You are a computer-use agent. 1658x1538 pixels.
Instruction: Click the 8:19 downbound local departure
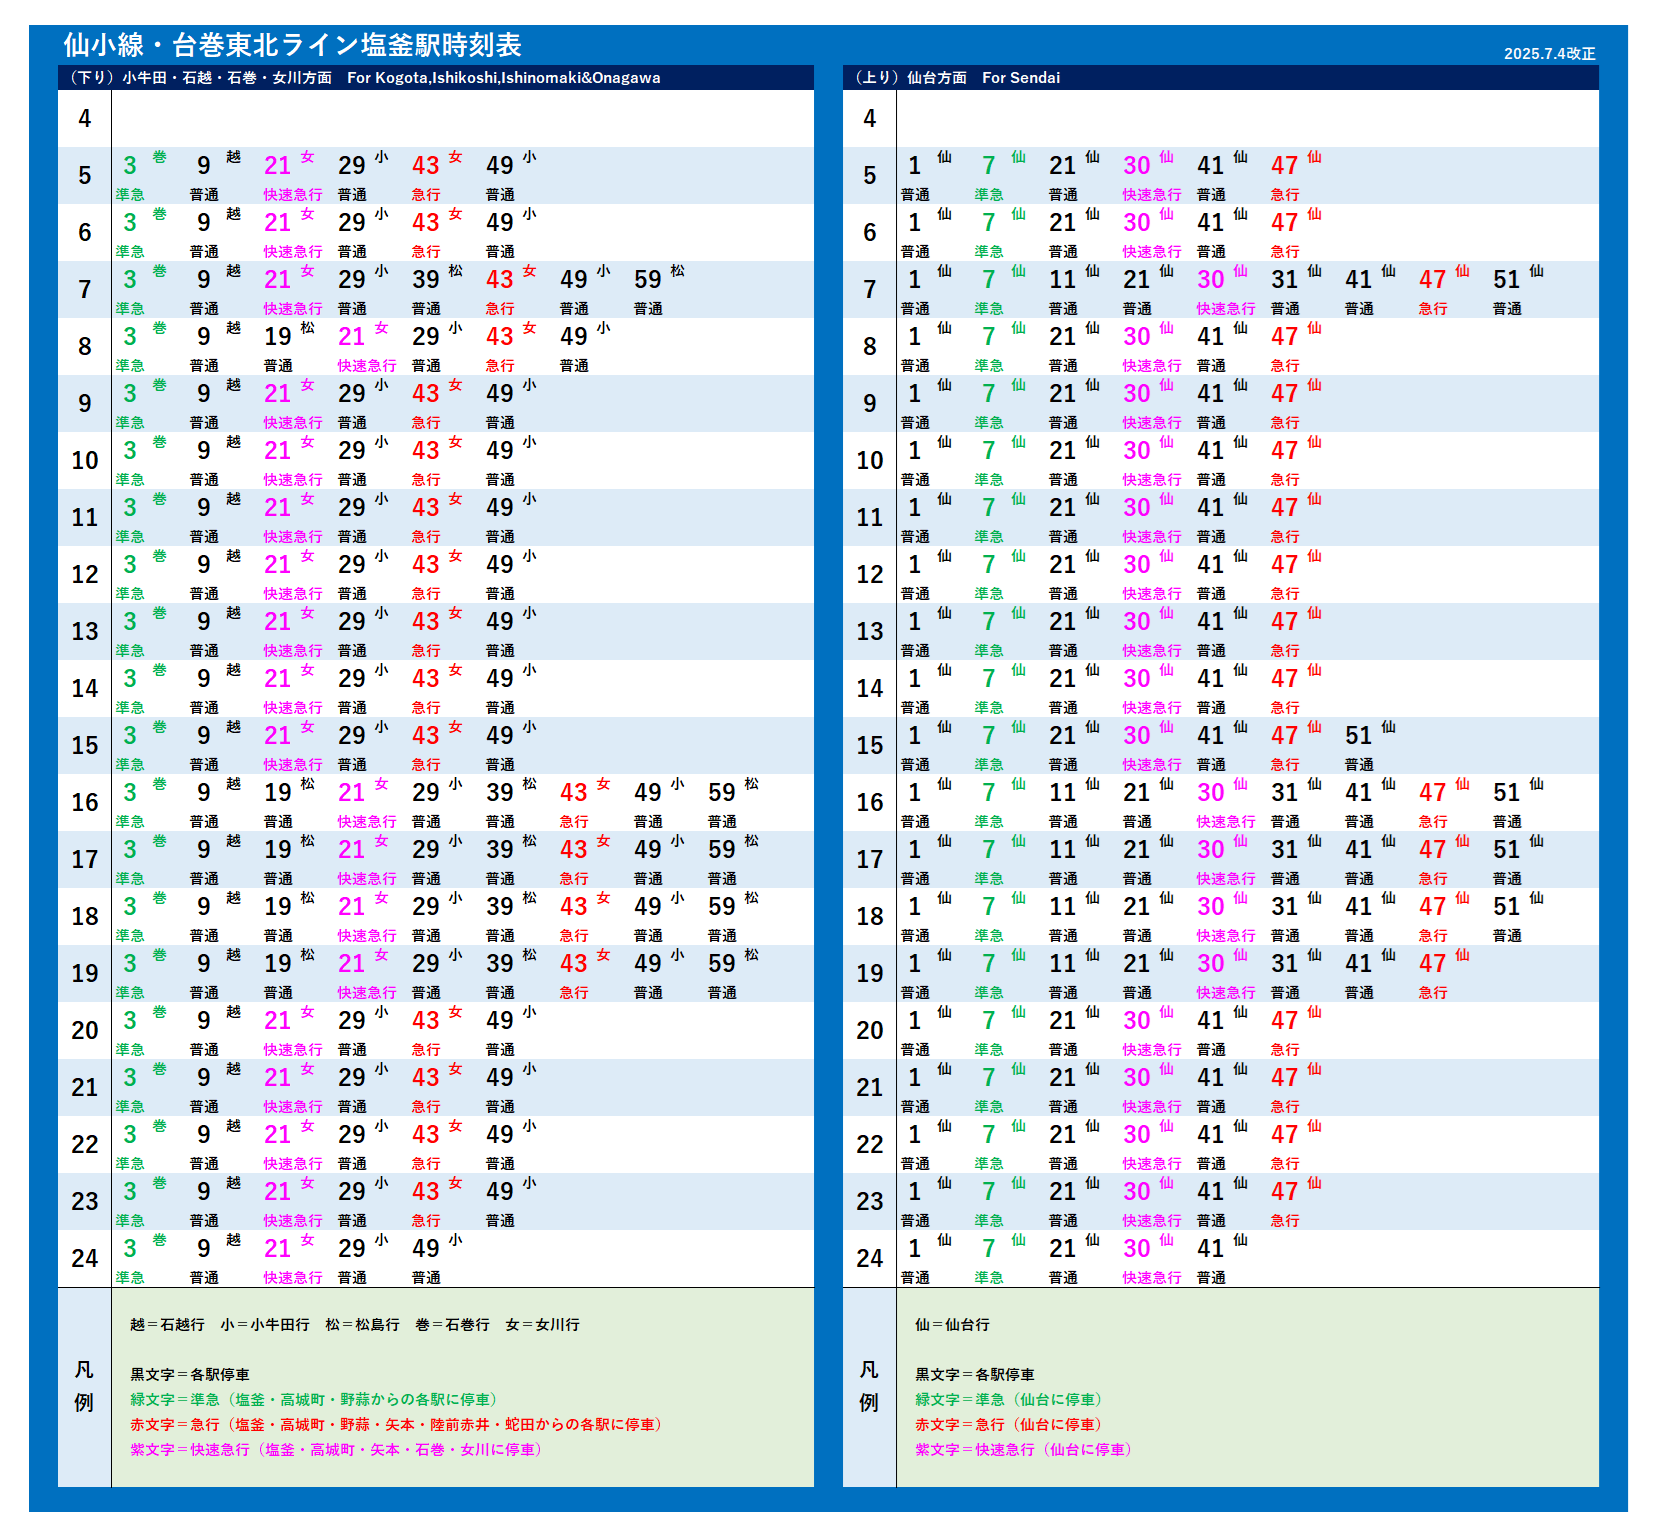tap(279, 337)
